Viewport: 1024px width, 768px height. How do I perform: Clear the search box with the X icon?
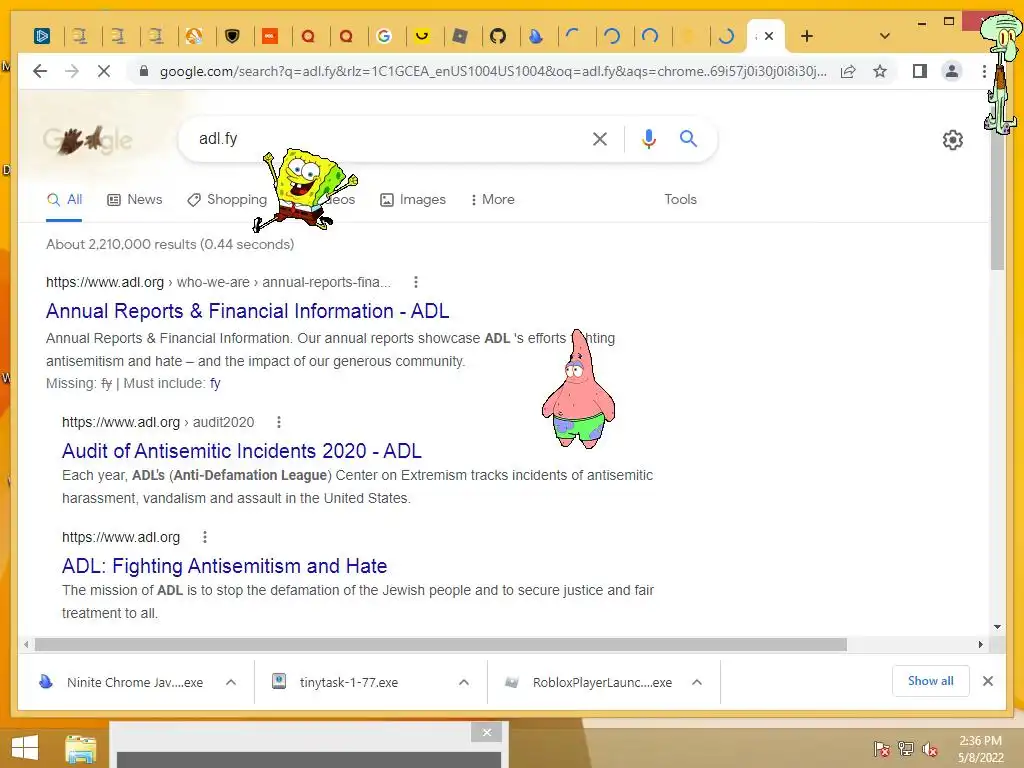[x=600, y=138]
